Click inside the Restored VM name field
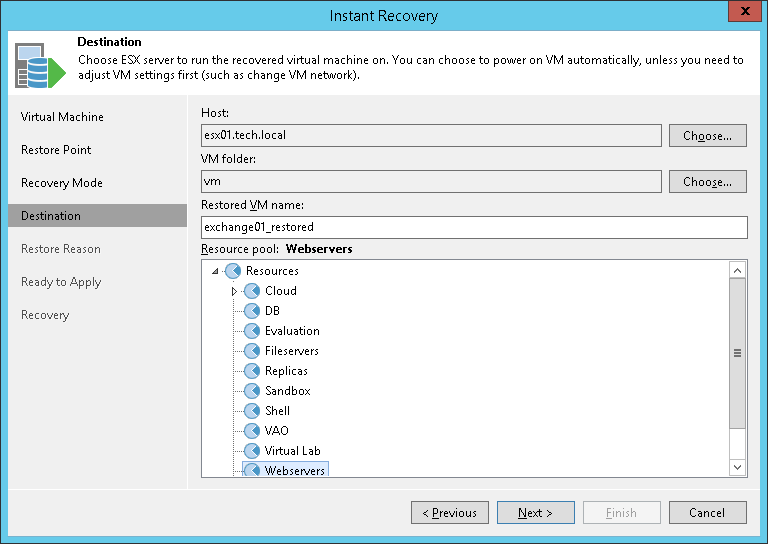 point(474,227)
